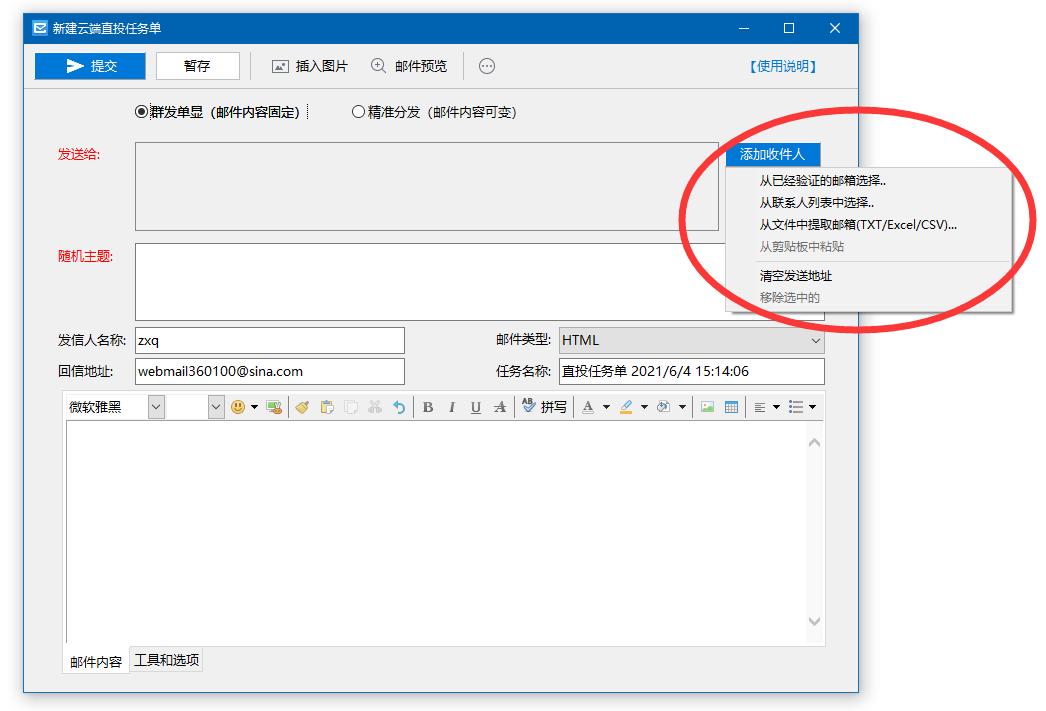This screenshot has width=1046, height=711.
Task: Click the circled ellipsis more options icon
Action: (487, 66)
